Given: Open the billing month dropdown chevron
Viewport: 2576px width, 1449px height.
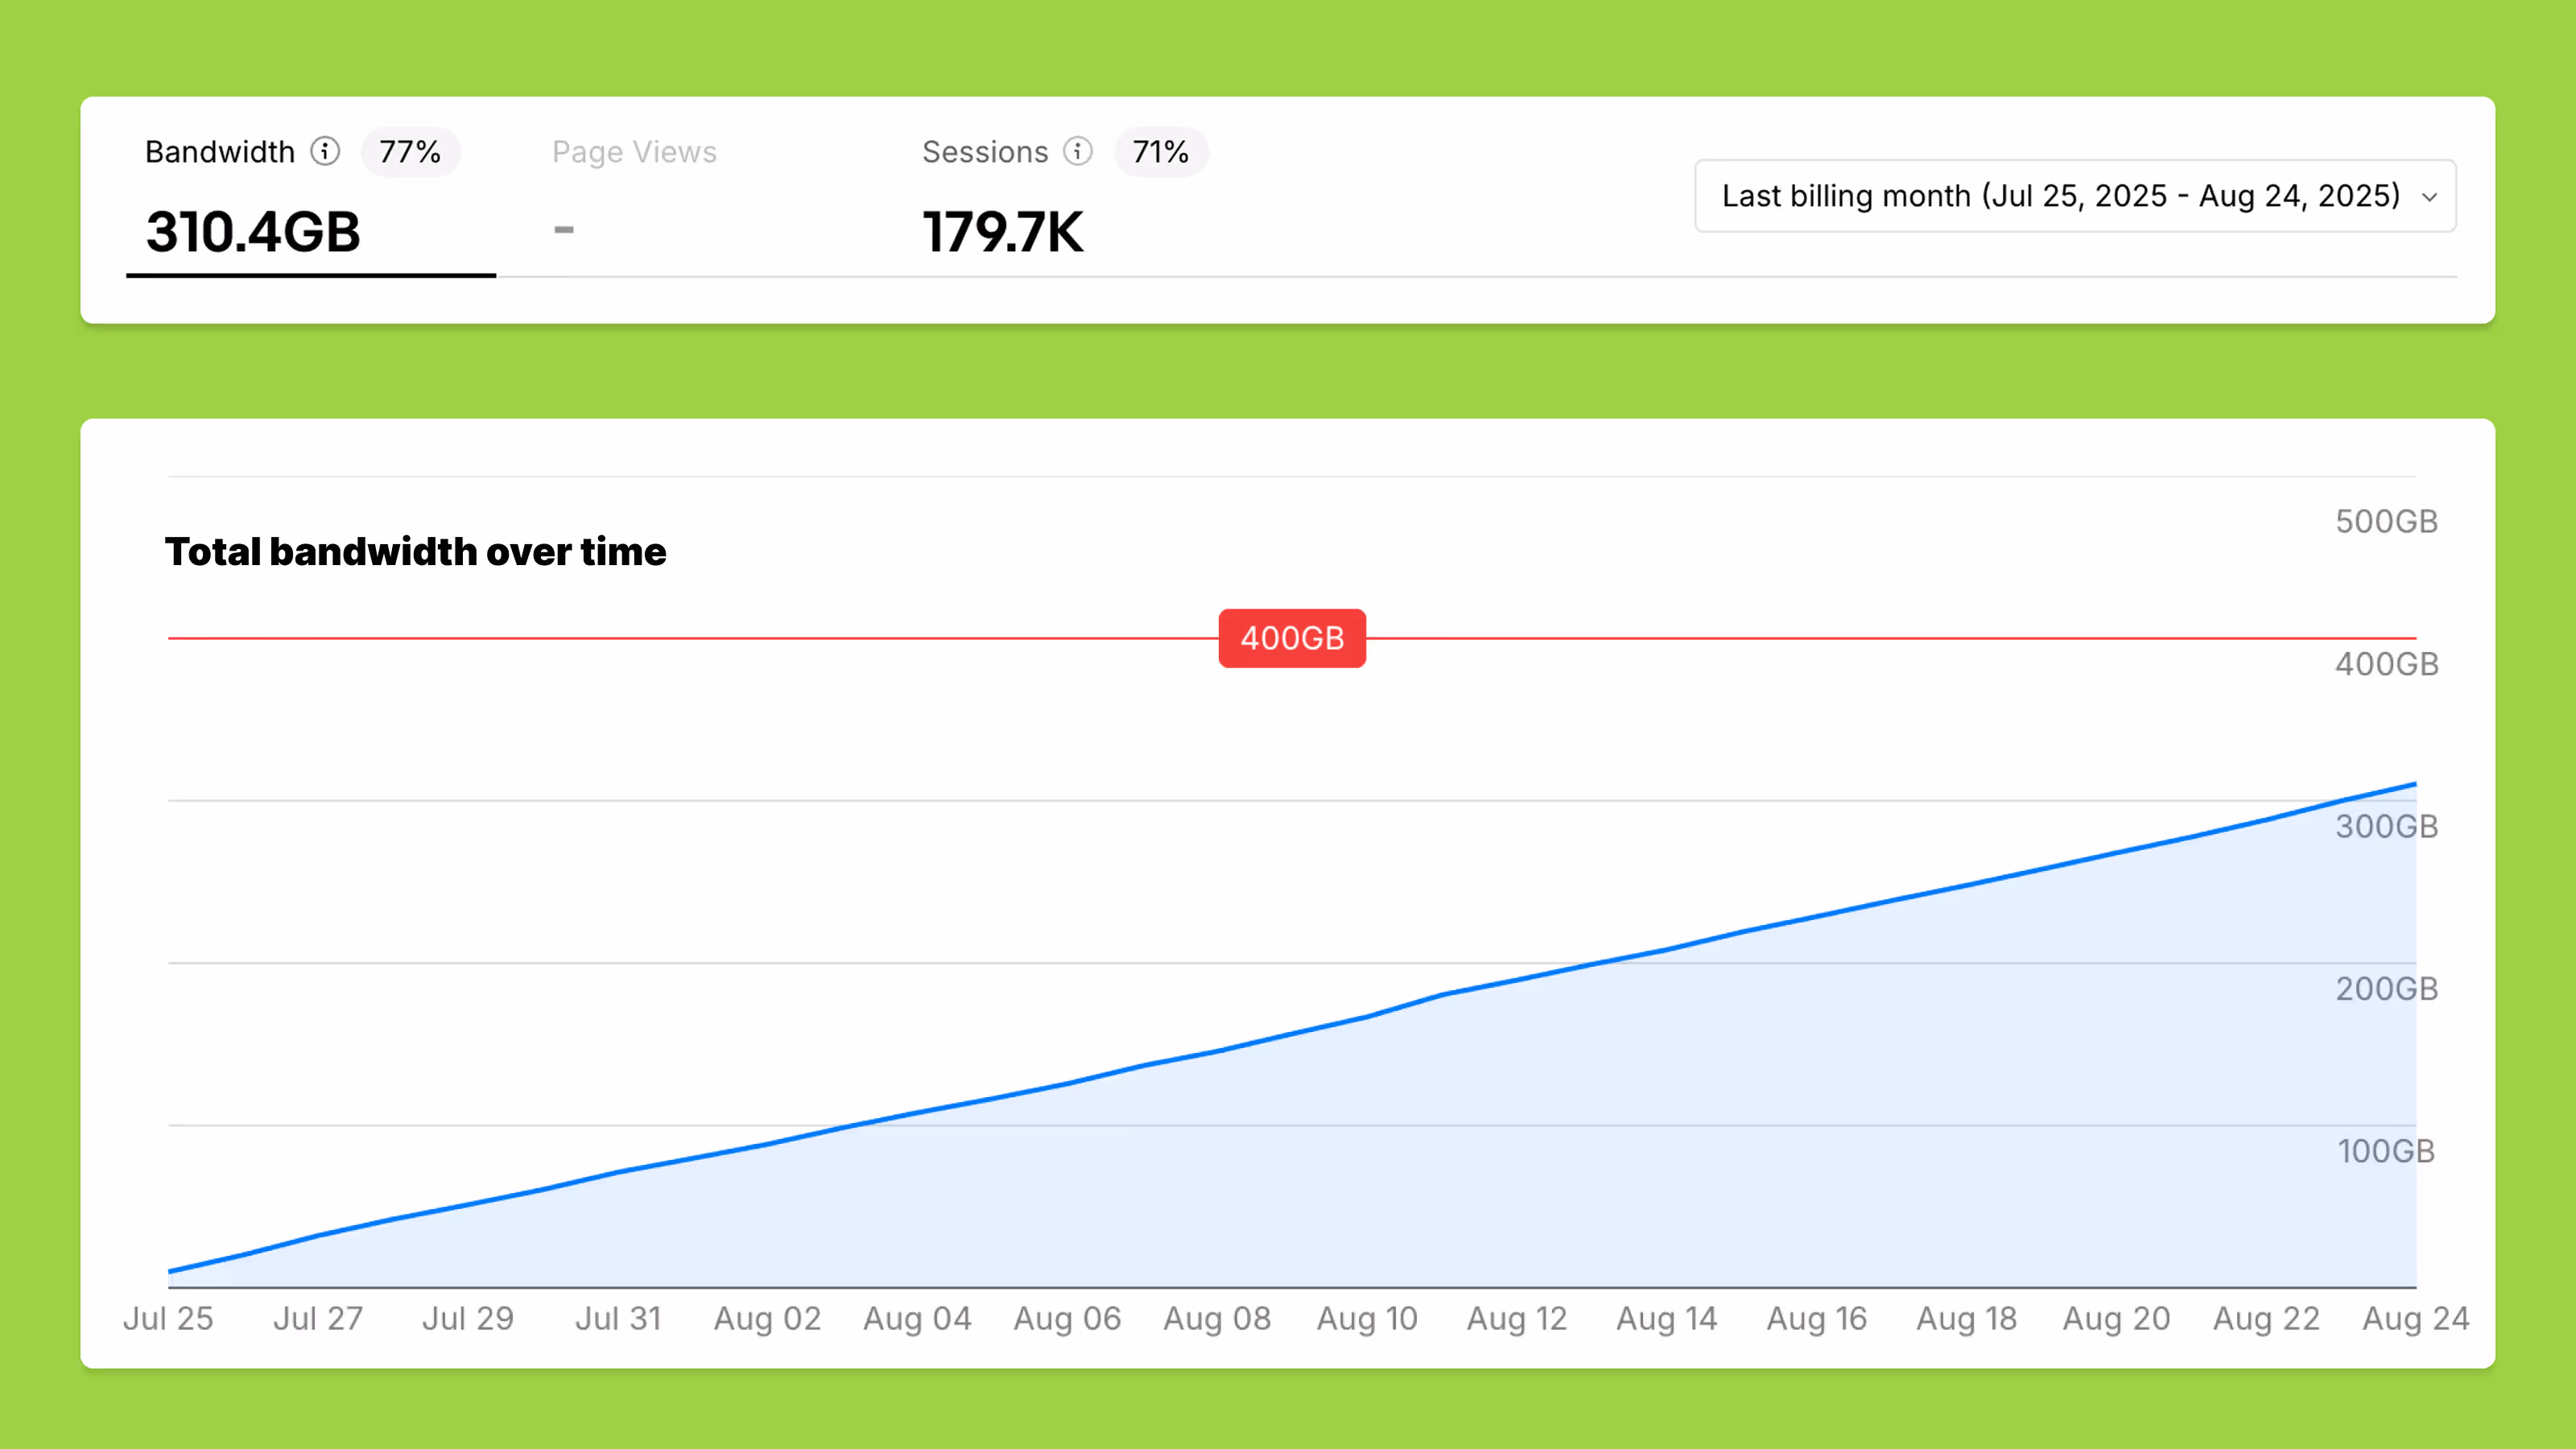Looking at the screenshot, I should [x=2429, y=197].
